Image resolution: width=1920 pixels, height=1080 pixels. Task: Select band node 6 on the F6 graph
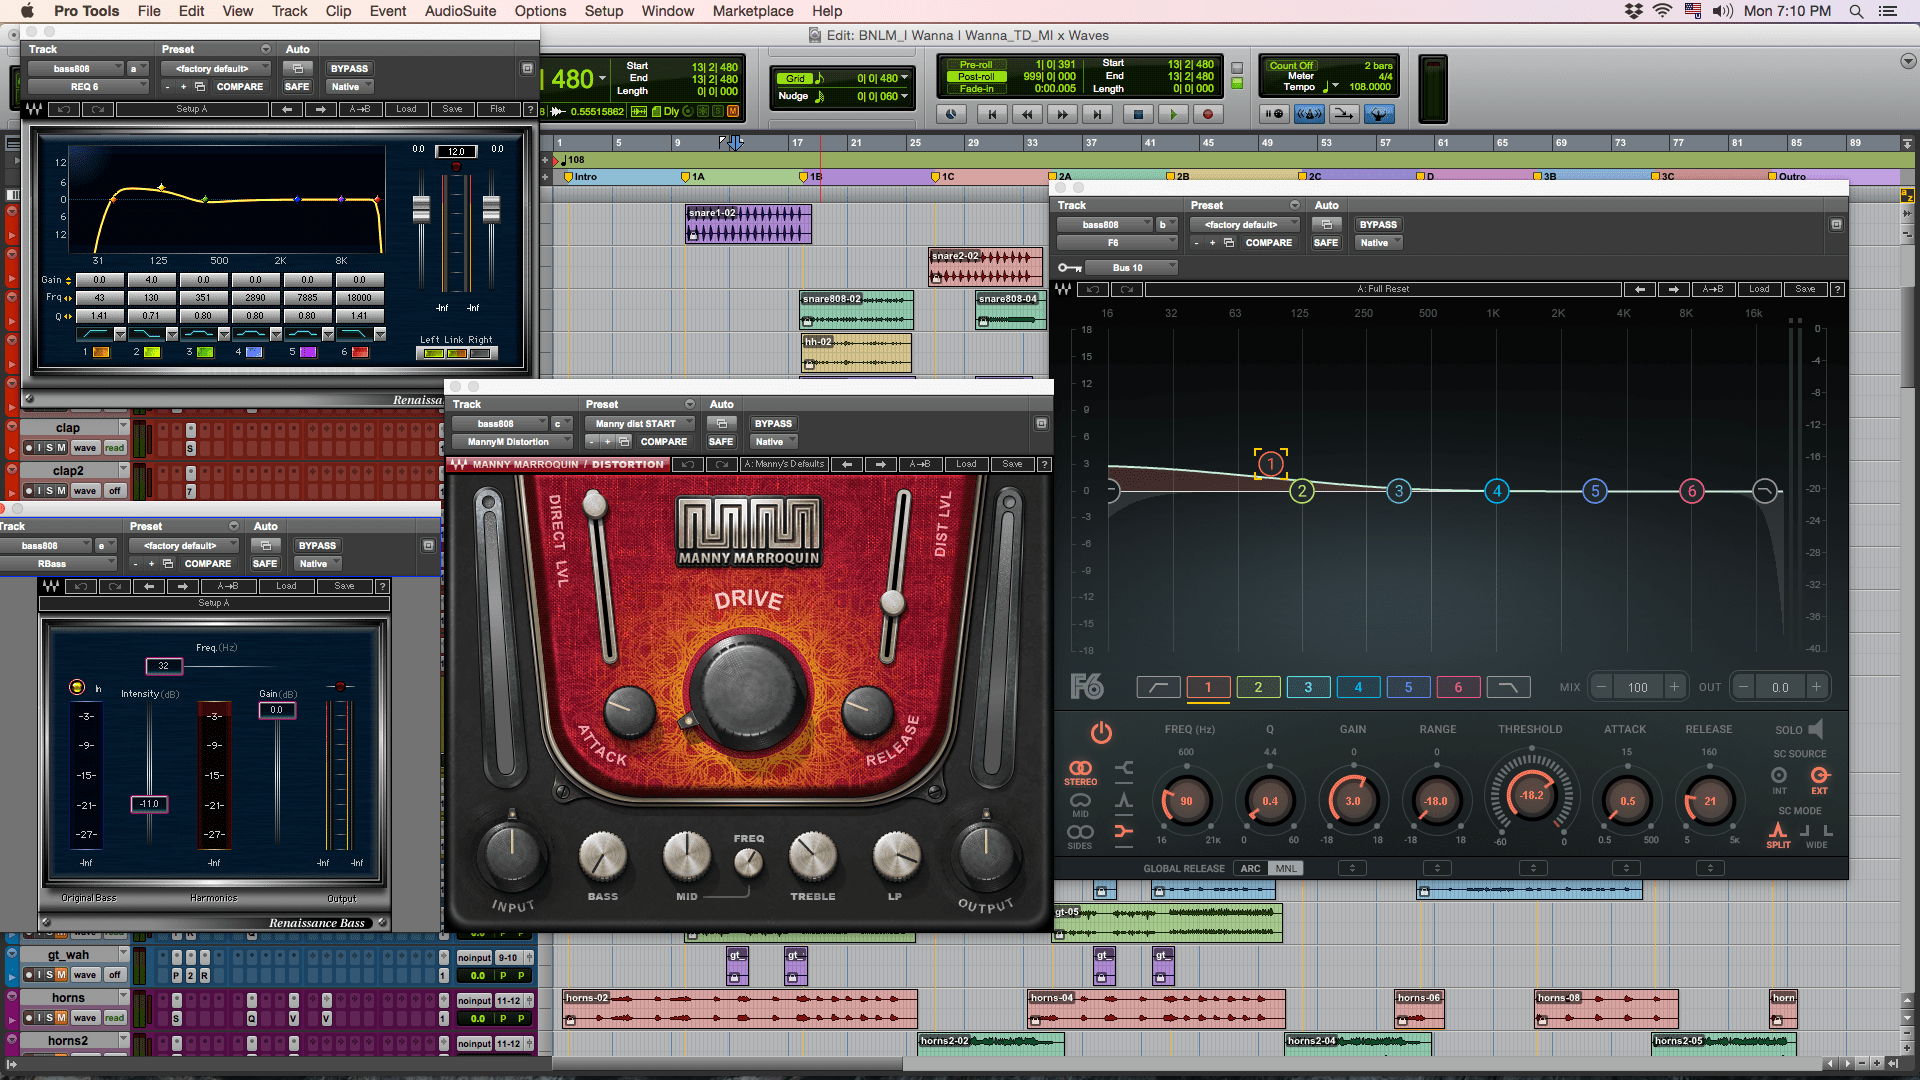pos(1692,491)
